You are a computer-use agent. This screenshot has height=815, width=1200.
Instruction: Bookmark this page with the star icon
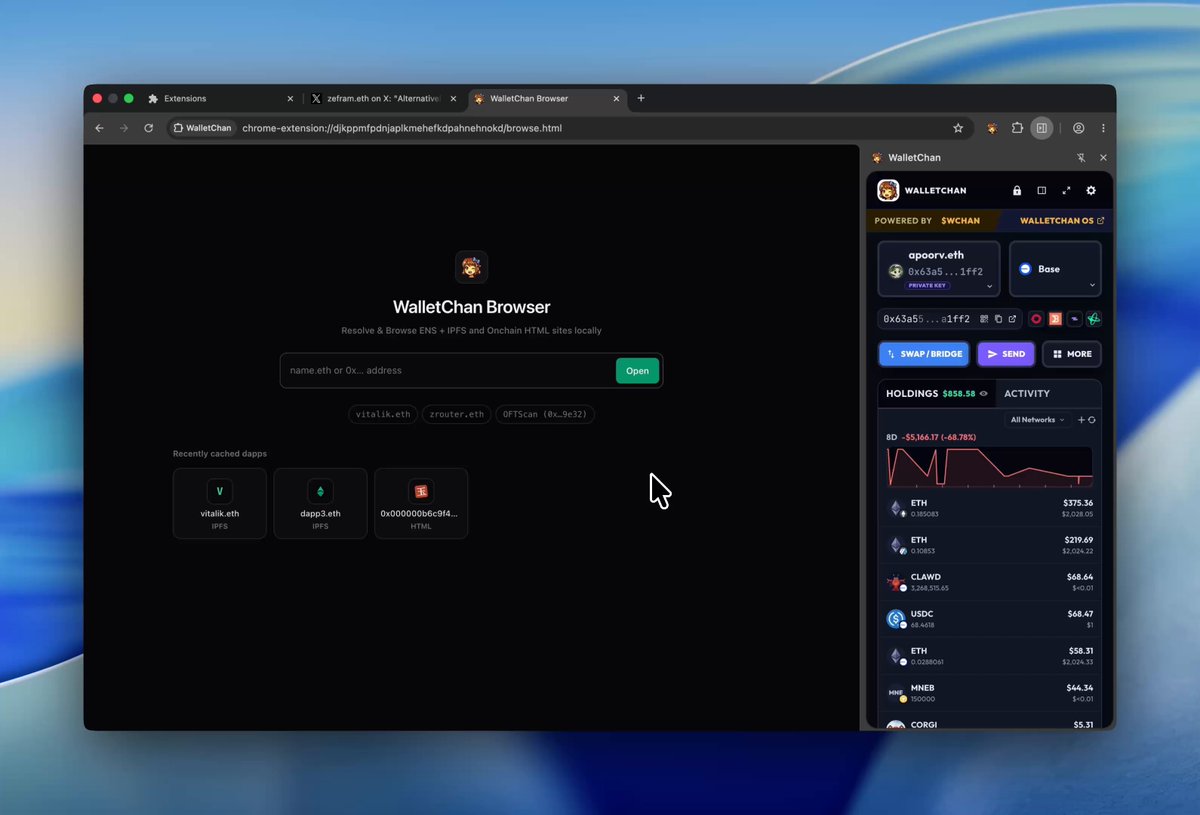coord(958,128)
